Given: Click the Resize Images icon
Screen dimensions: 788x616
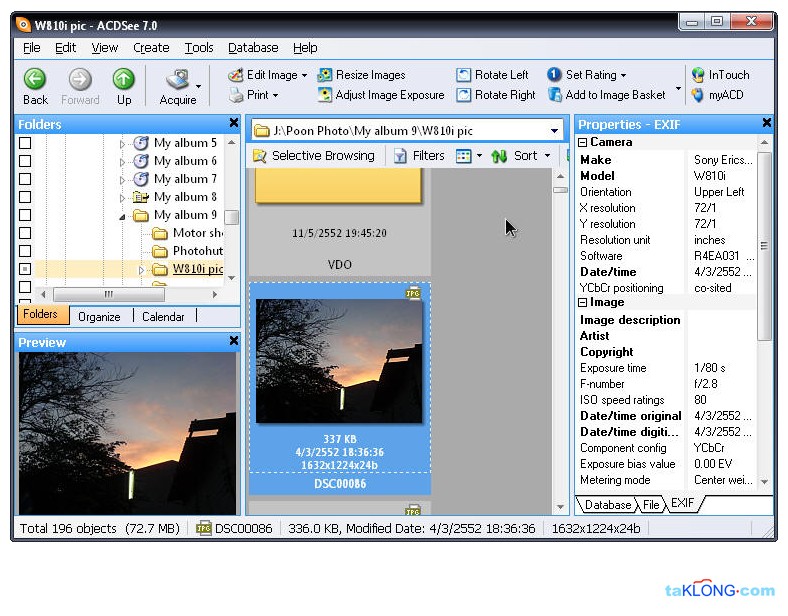Looking at the screenshot, I should click(x=325, y=75).
